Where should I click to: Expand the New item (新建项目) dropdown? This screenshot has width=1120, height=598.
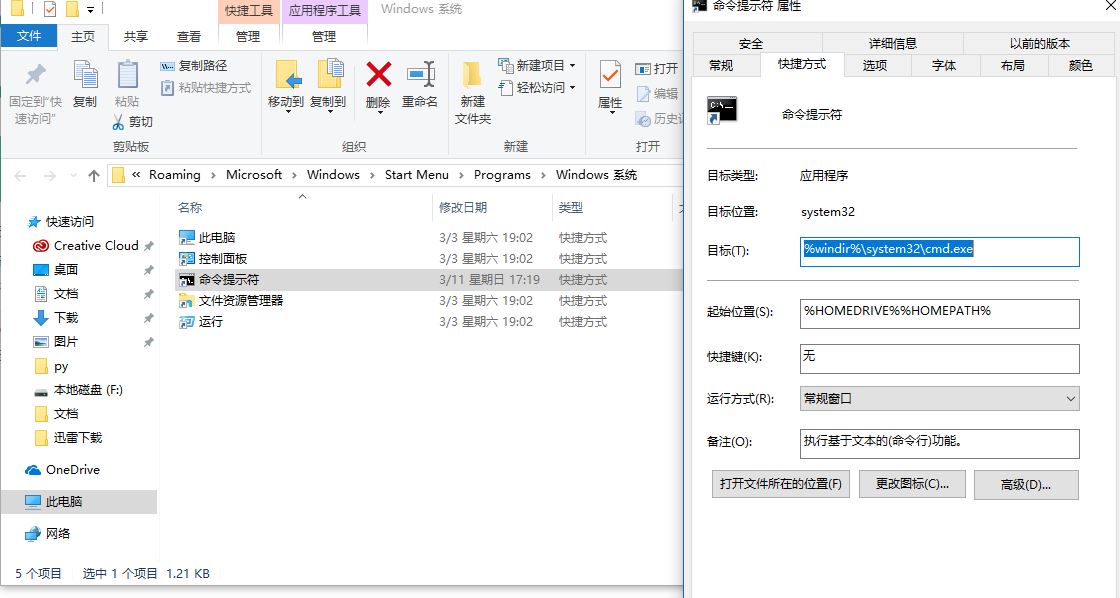click(546, 66)
